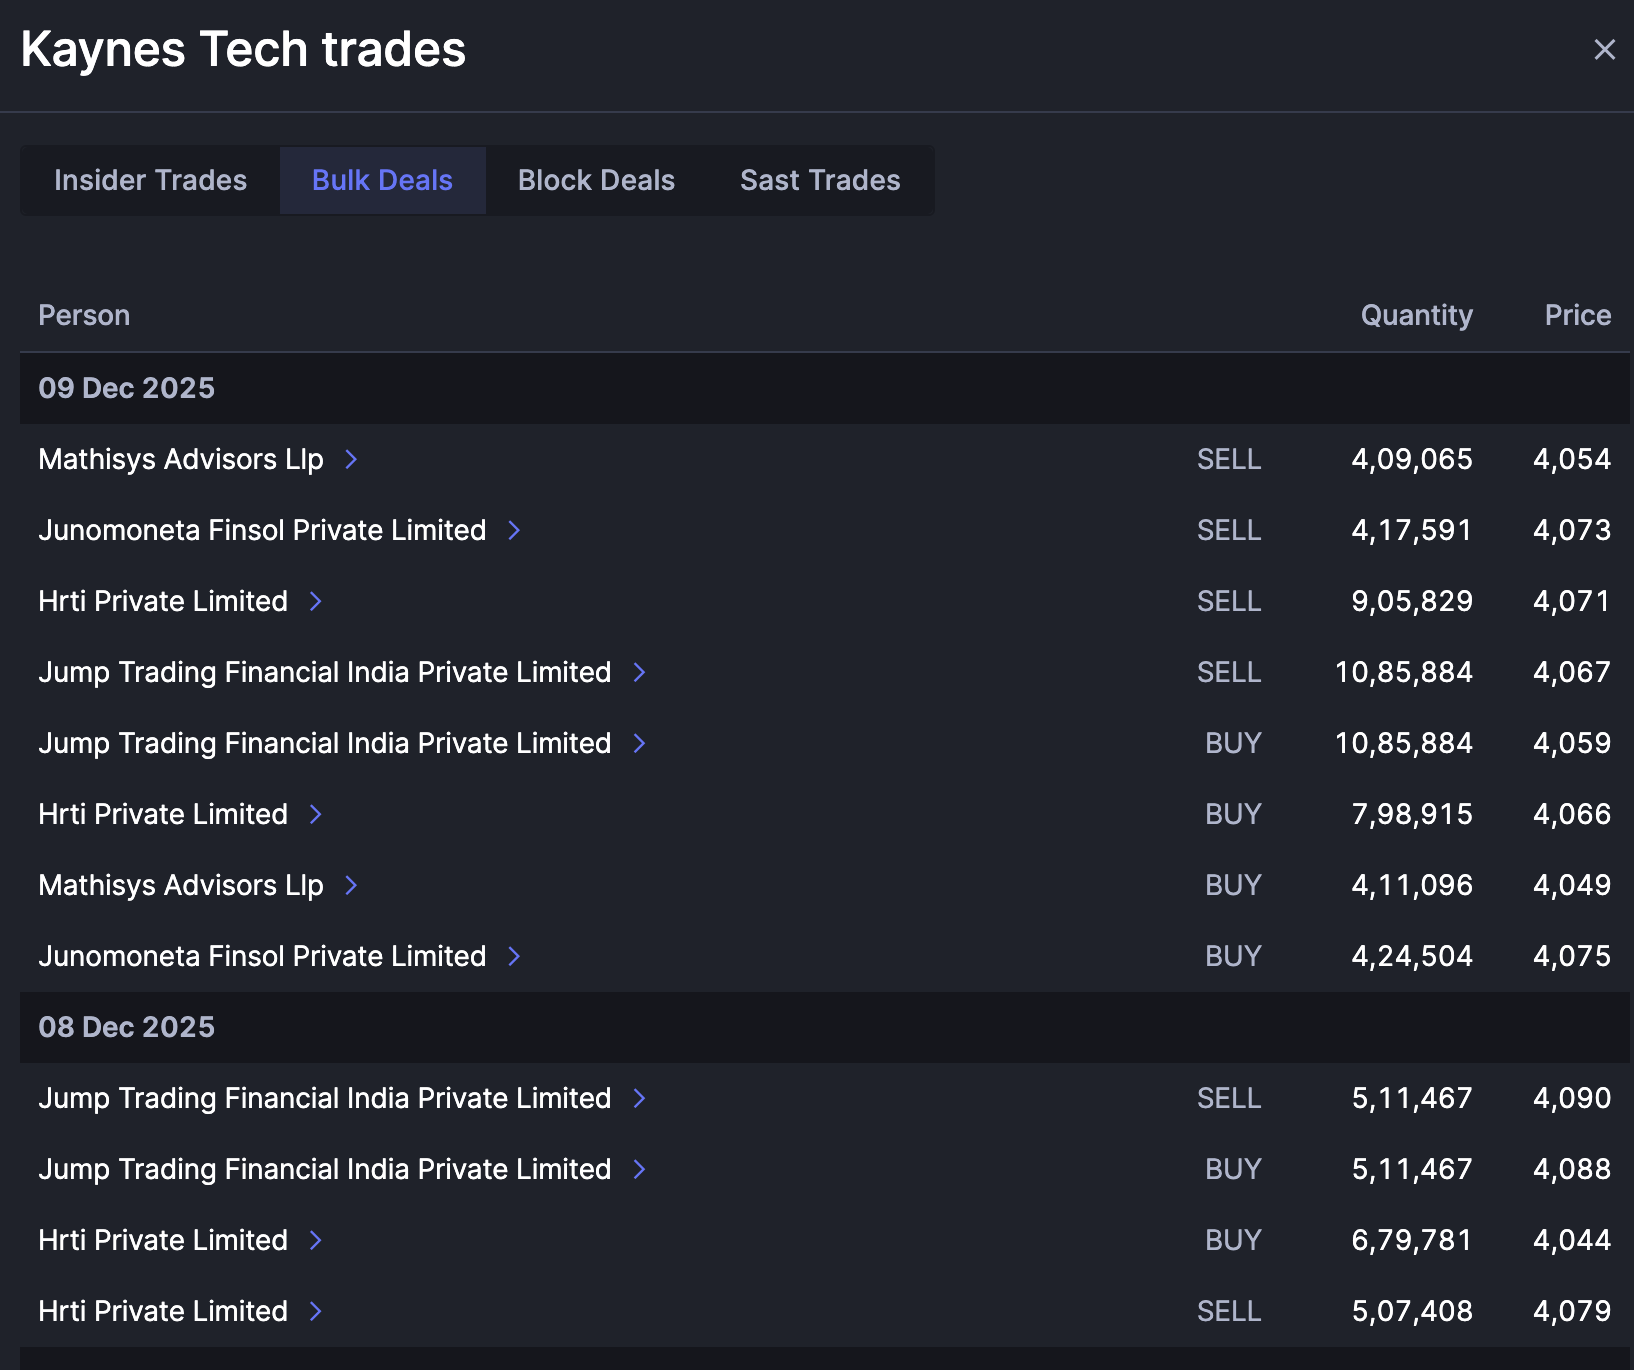Click the arrow next to Junomoneta Finsol BUY entry
Screen dimensions: 1634x1370
pyautogui.click(x=514, y=956)
